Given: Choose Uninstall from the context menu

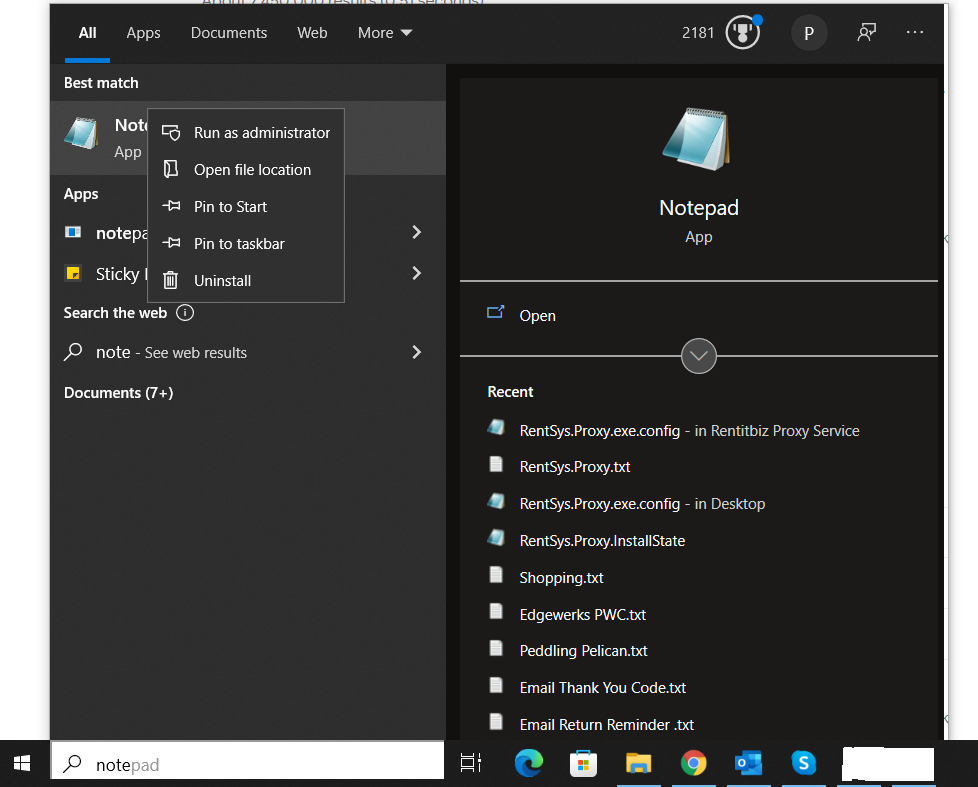Looking at the screenshot, I should pos(246,281).
